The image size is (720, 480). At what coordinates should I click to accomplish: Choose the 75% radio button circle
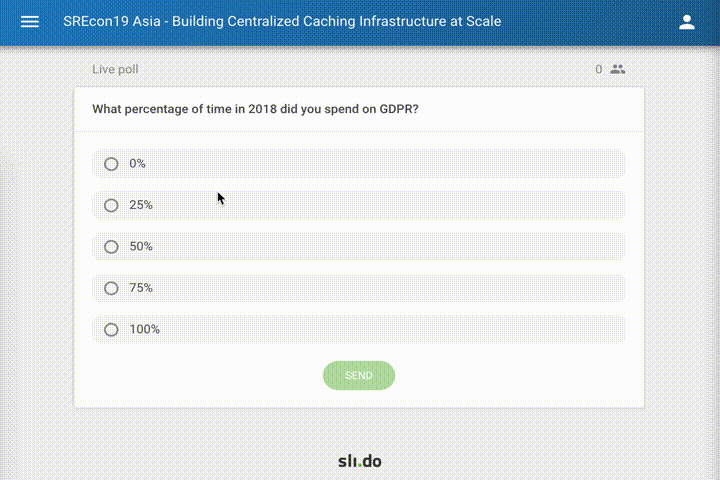[x=111, y=288]
